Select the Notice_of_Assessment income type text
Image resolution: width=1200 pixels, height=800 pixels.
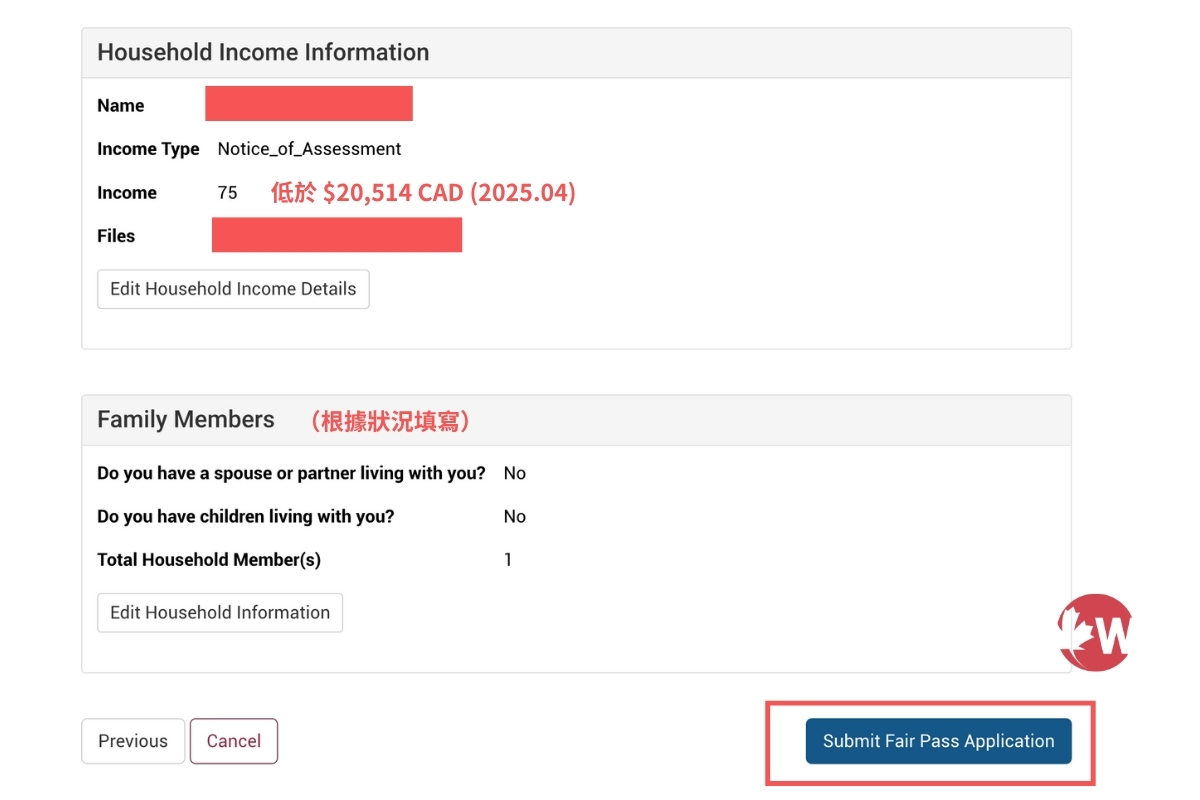point(309,149)
